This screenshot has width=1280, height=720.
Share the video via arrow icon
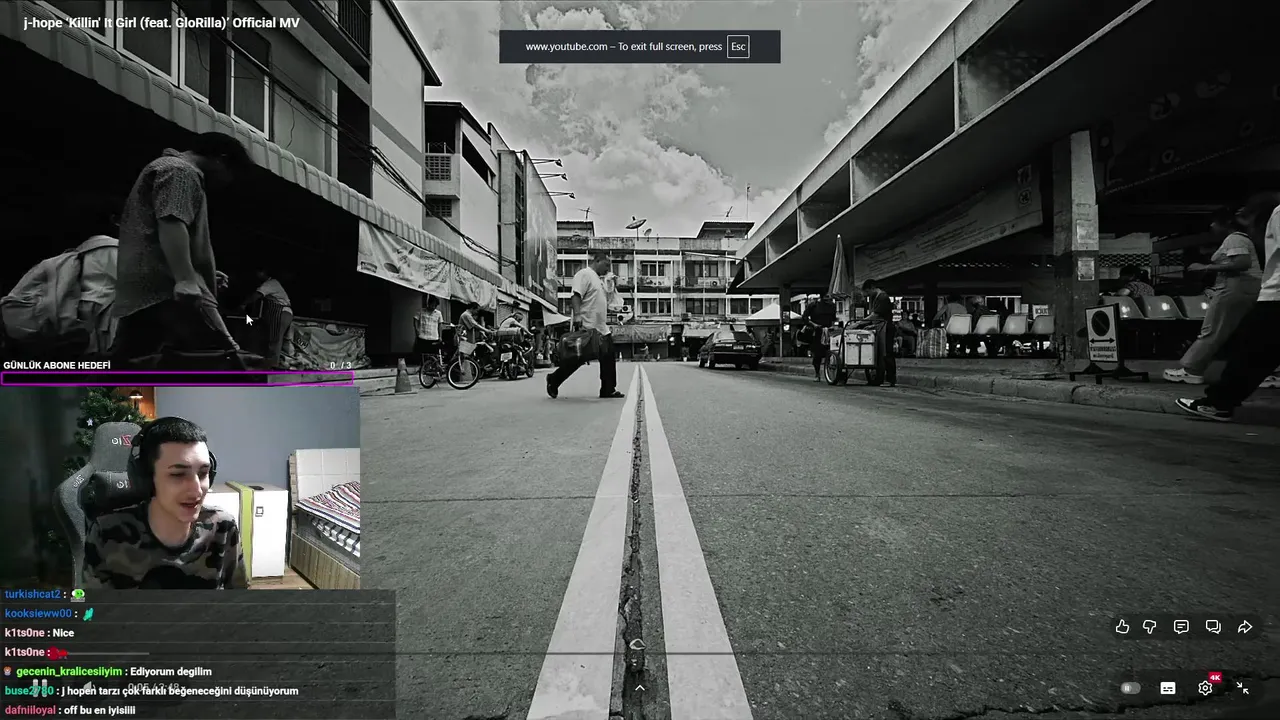tap(1245, 627)
